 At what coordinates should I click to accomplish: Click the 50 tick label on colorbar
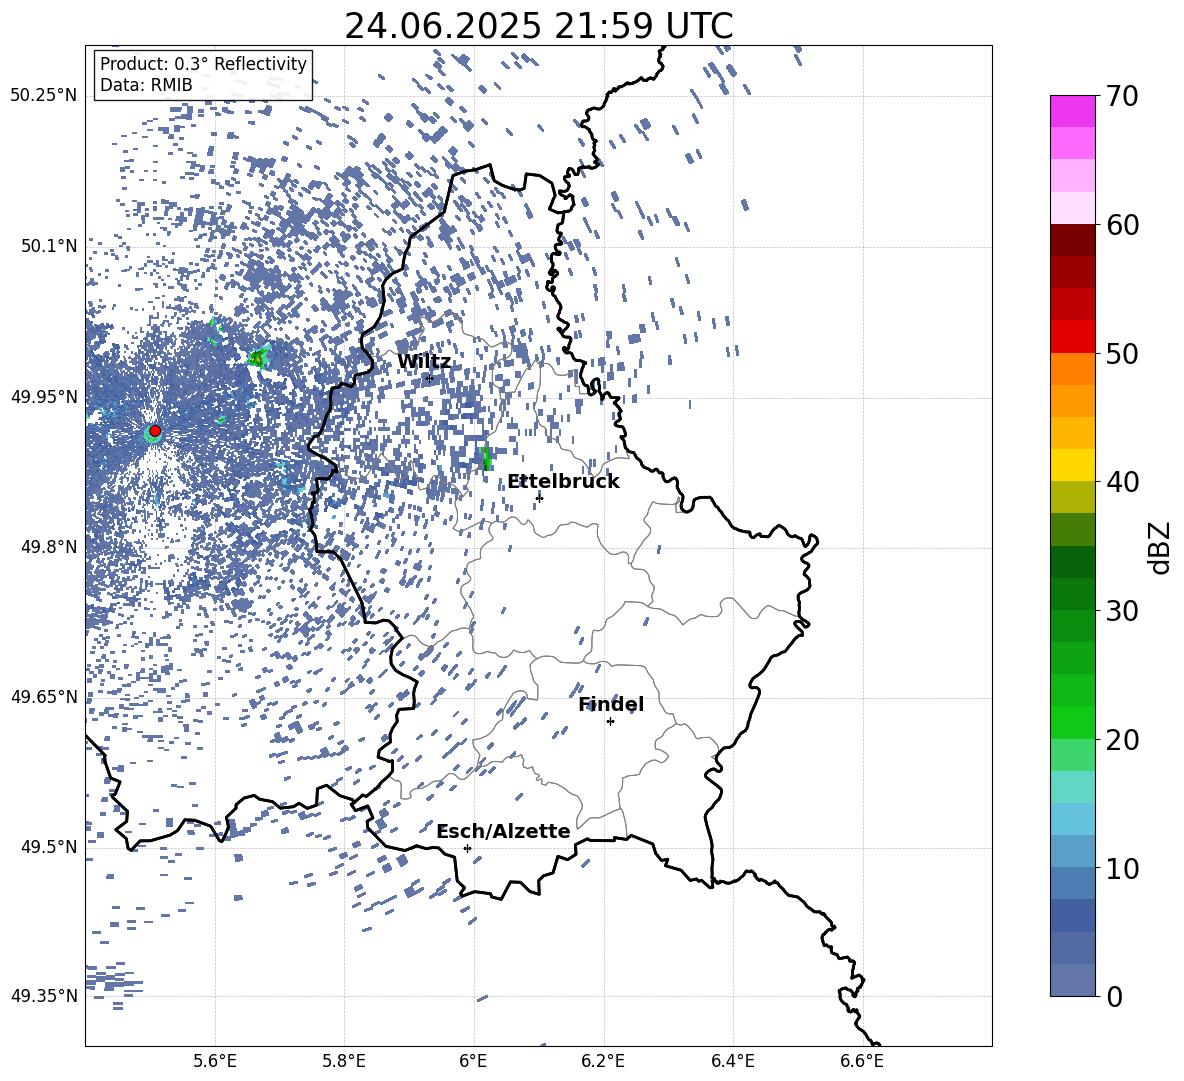1121,353
